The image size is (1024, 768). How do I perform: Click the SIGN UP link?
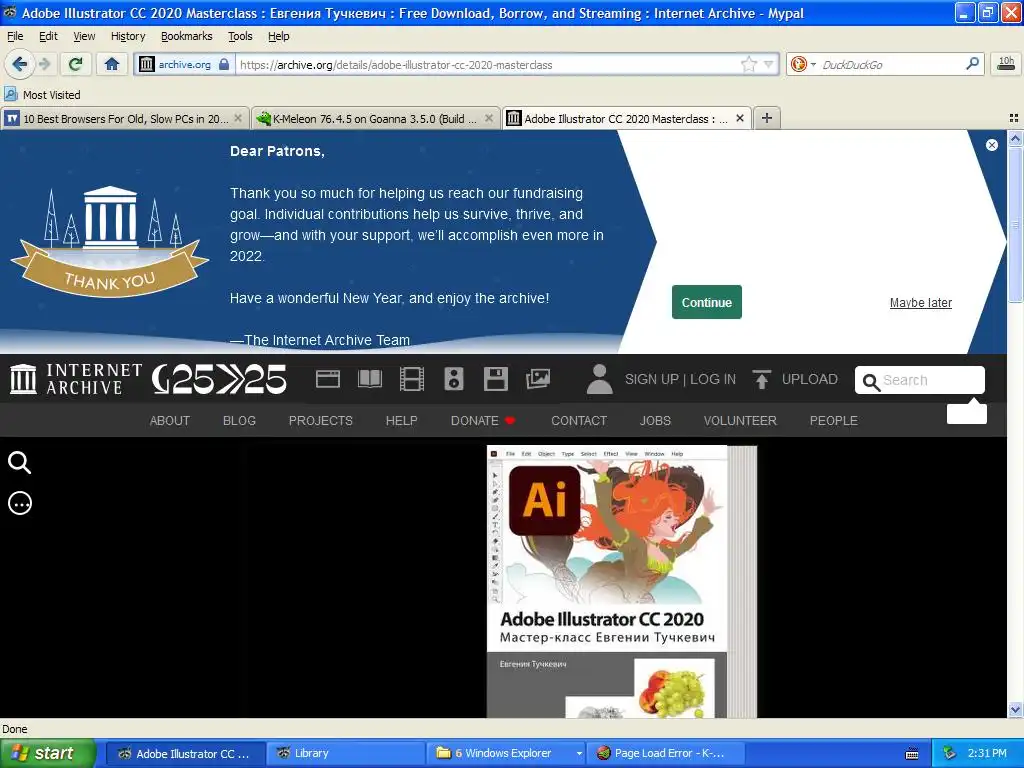[x=652, y=379]
